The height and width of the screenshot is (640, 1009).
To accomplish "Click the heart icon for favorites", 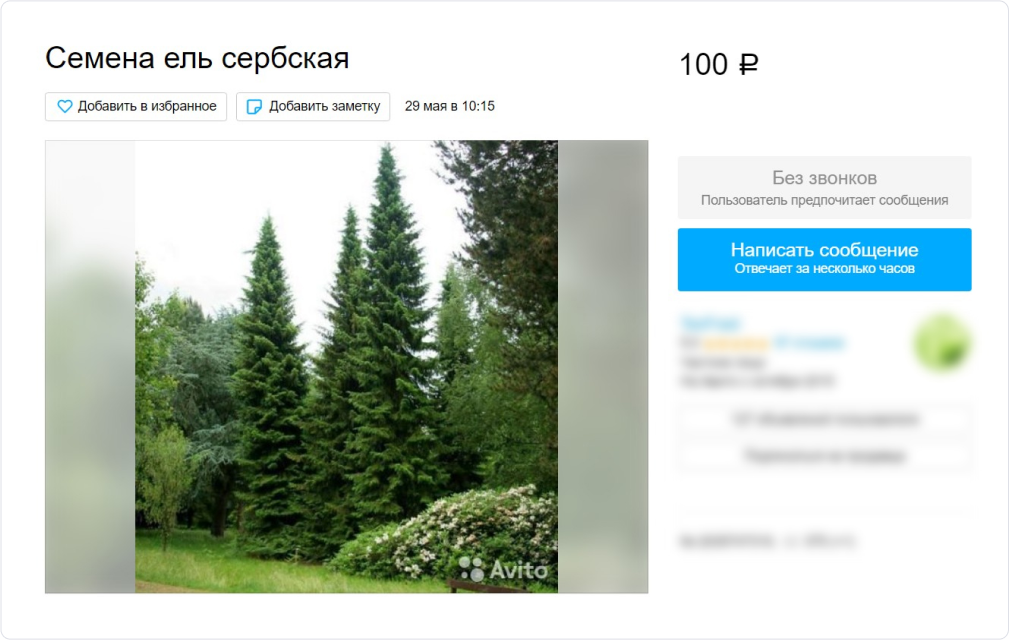I will [x=64, y=106].
